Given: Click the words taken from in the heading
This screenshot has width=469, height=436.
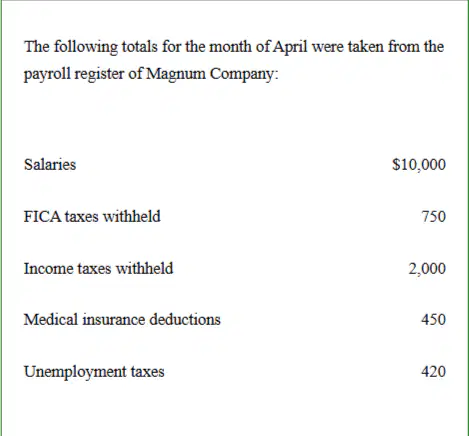Looking at the screenshot, I should point(384,46).
